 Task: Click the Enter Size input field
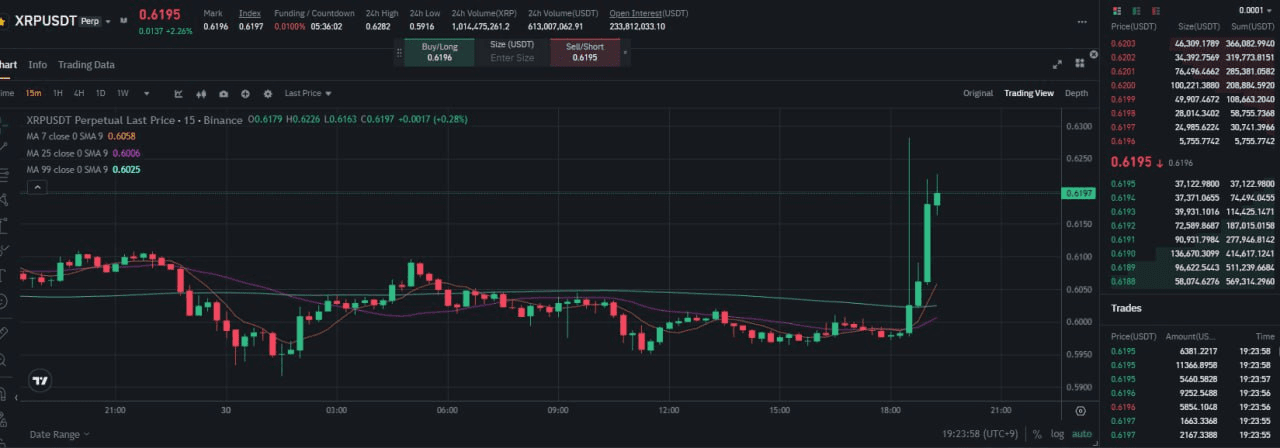click(x=512, y=58)
